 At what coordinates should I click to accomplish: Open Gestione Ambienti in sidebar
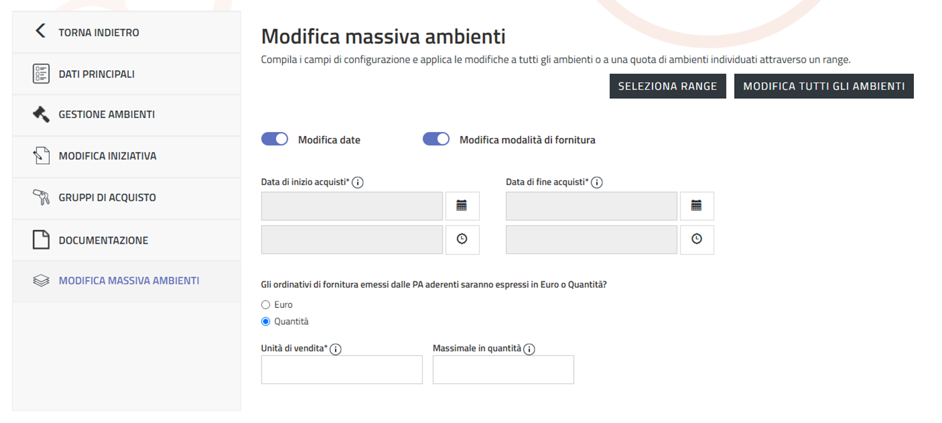pos(106,115)
